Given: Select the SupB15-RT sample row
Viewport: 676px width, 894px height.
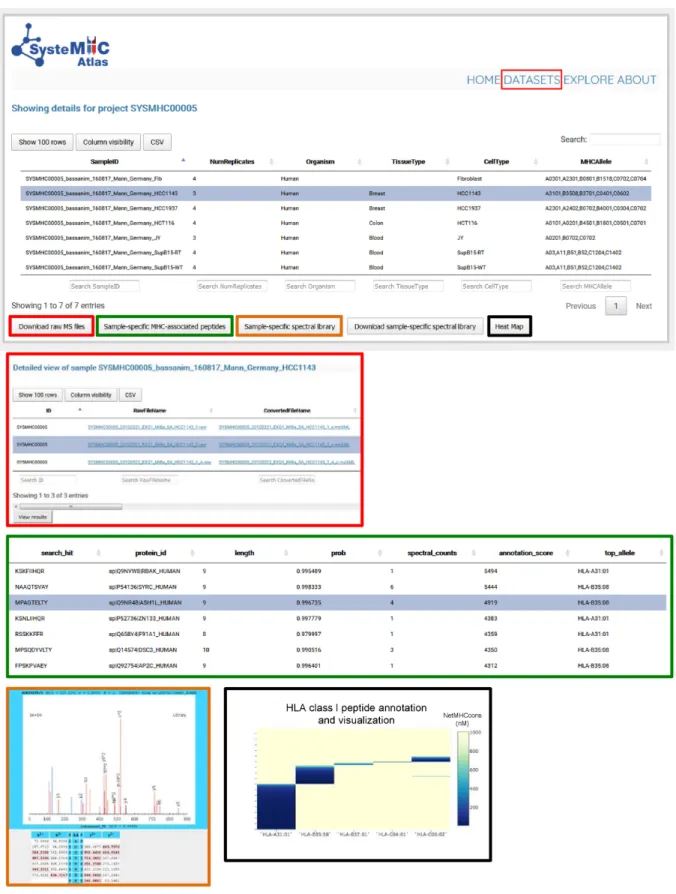Looking at the screenshot, I should coord(336,253).
